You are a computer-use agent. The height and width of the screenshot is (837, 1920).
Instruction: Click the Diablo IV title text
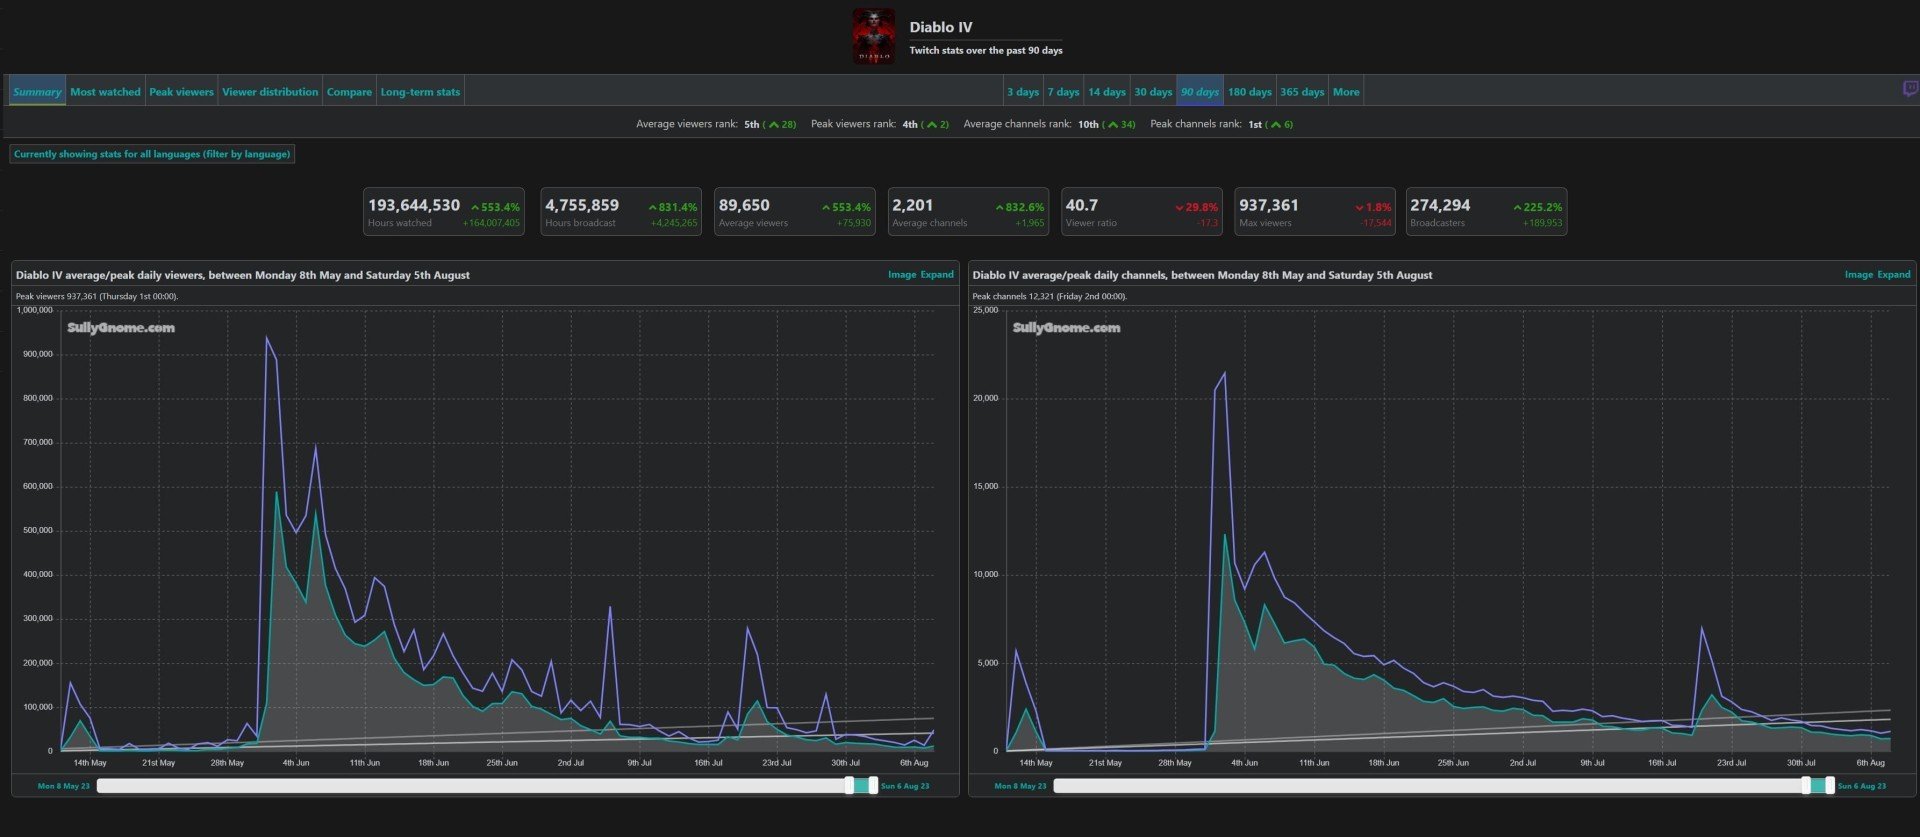940,27
